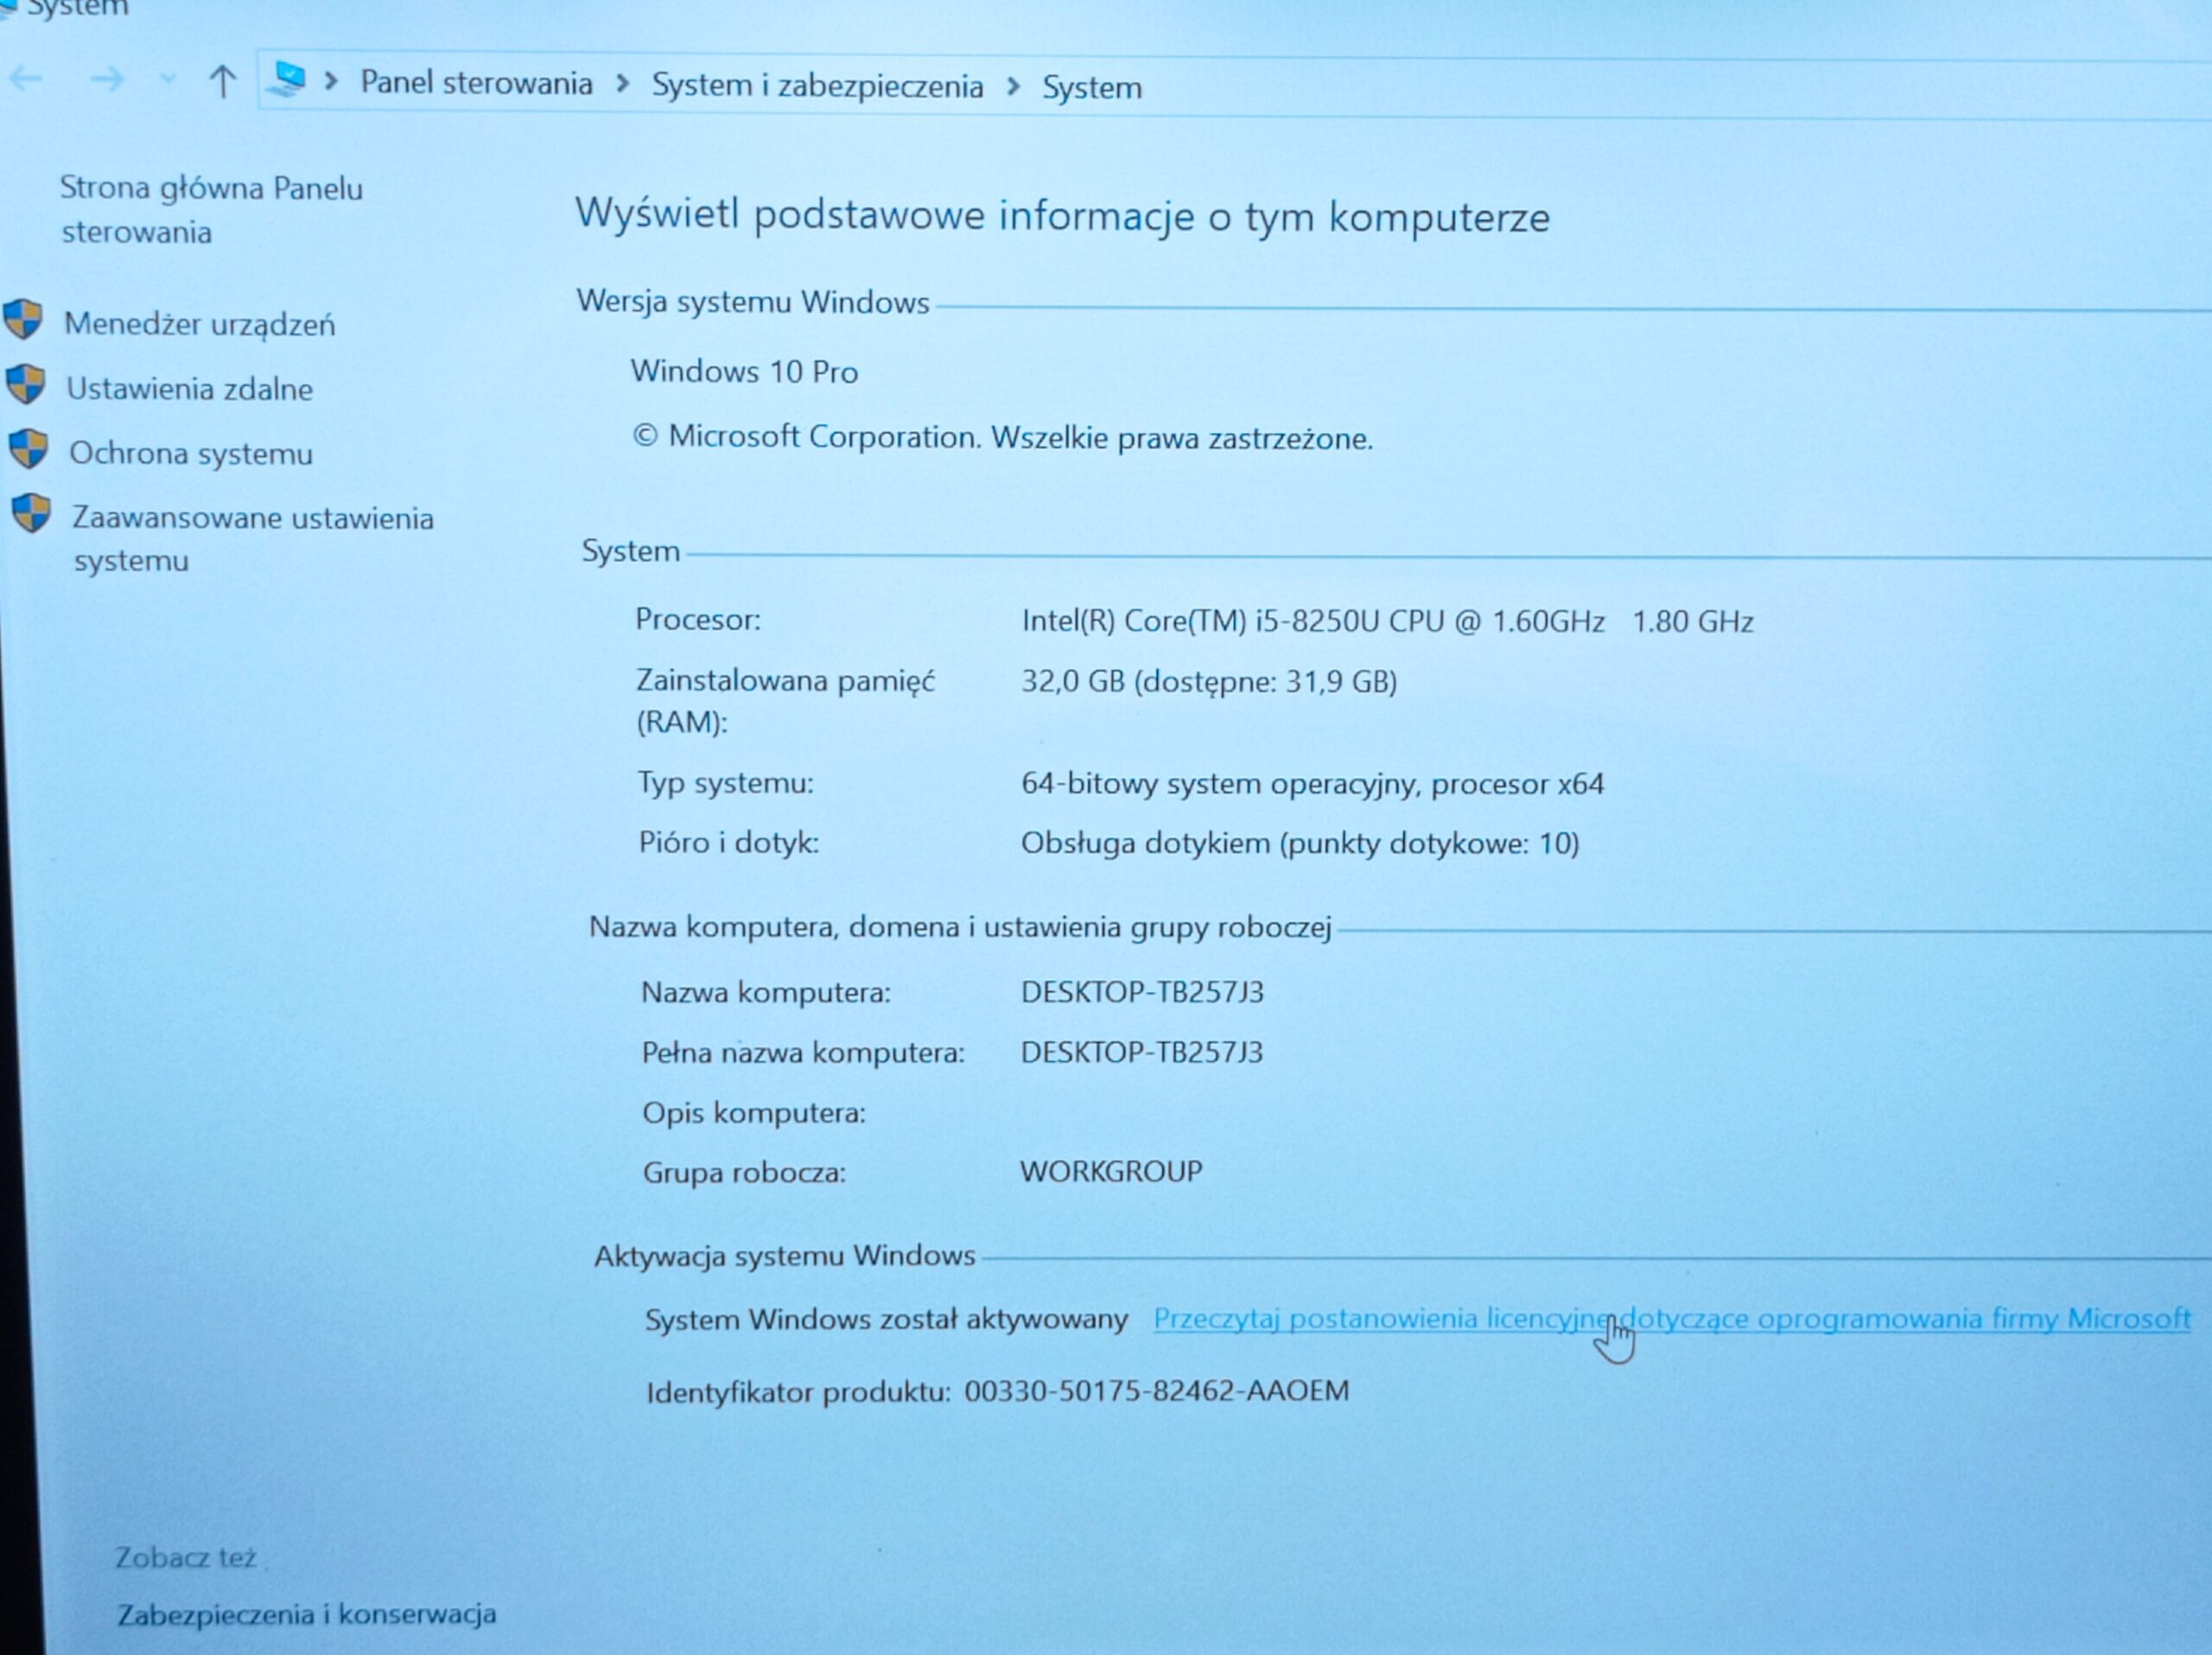Screen dimensions: 2212x1655
Task: Go to System i zabezpieczenia breadcrumb
Action: (x=817, y=86)
